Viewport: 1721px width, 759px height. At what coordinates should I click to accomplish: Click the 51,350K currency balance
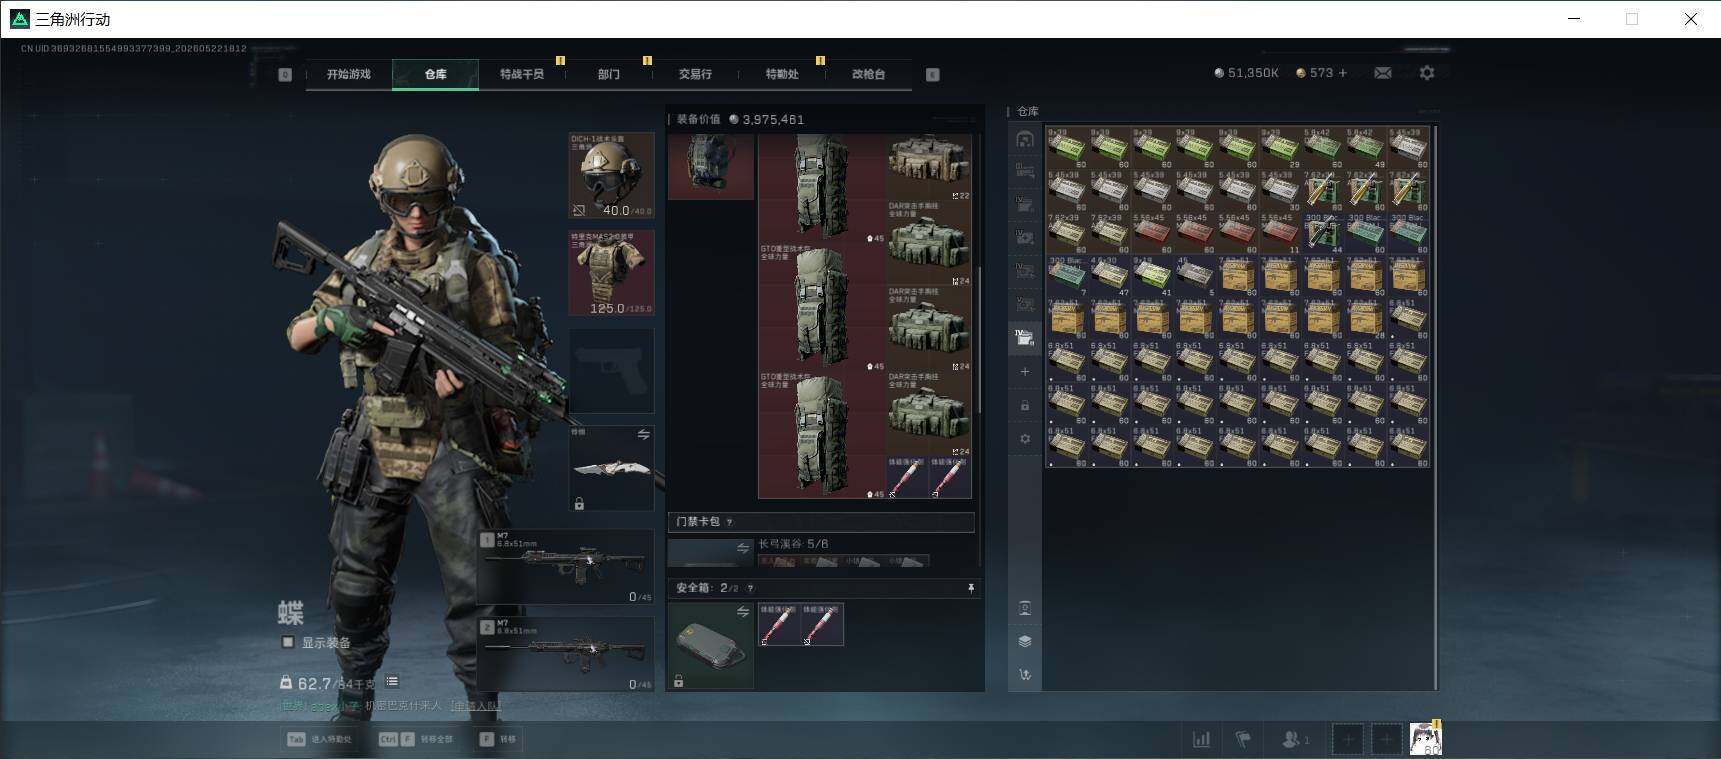pyautogui.click(x=1246, y=73)
